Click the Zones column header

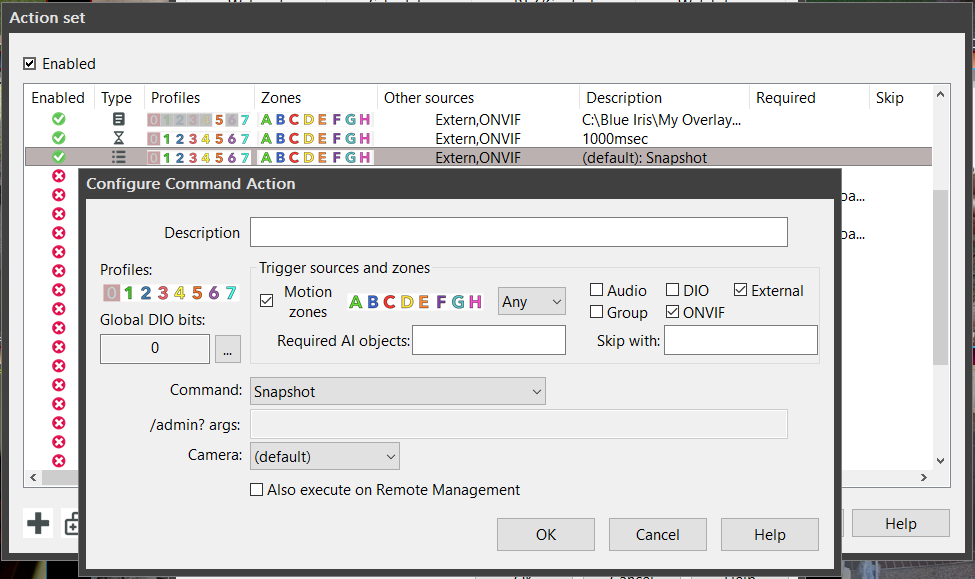pos(280,98)
